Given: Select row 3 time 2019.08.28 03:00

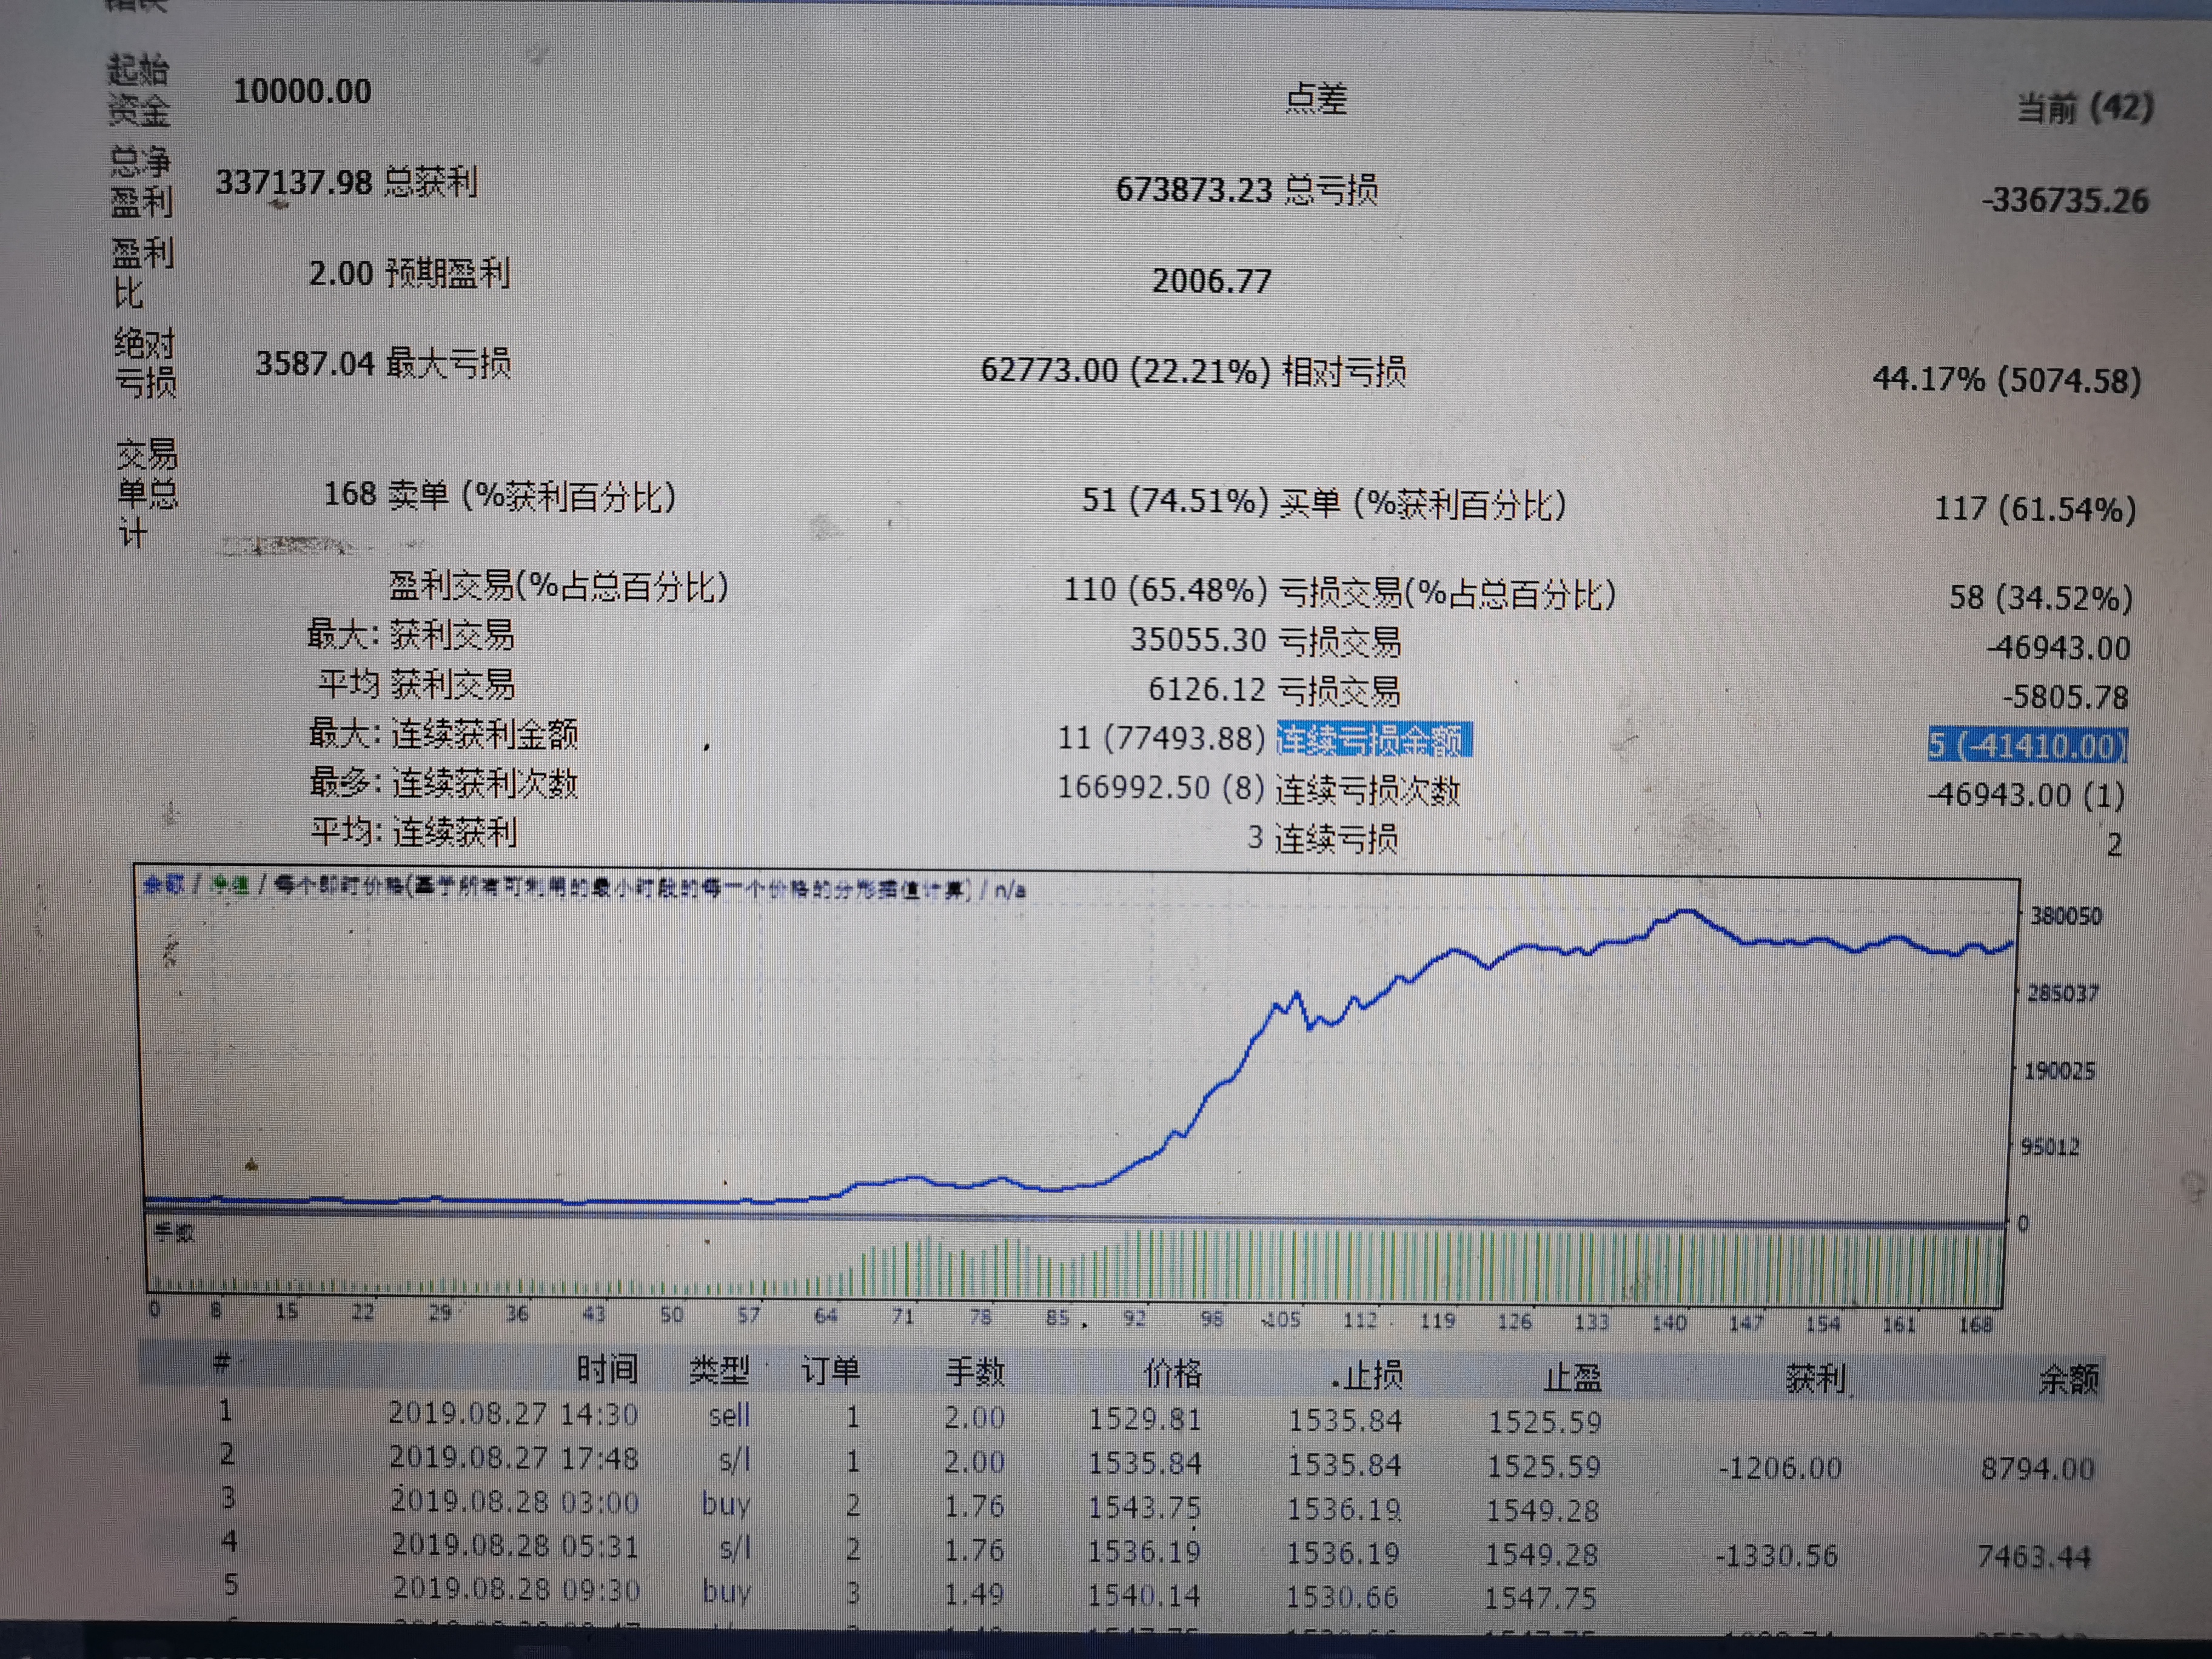Looking at the screenshot, I should pyautogui.click(x=515, y=1502).
